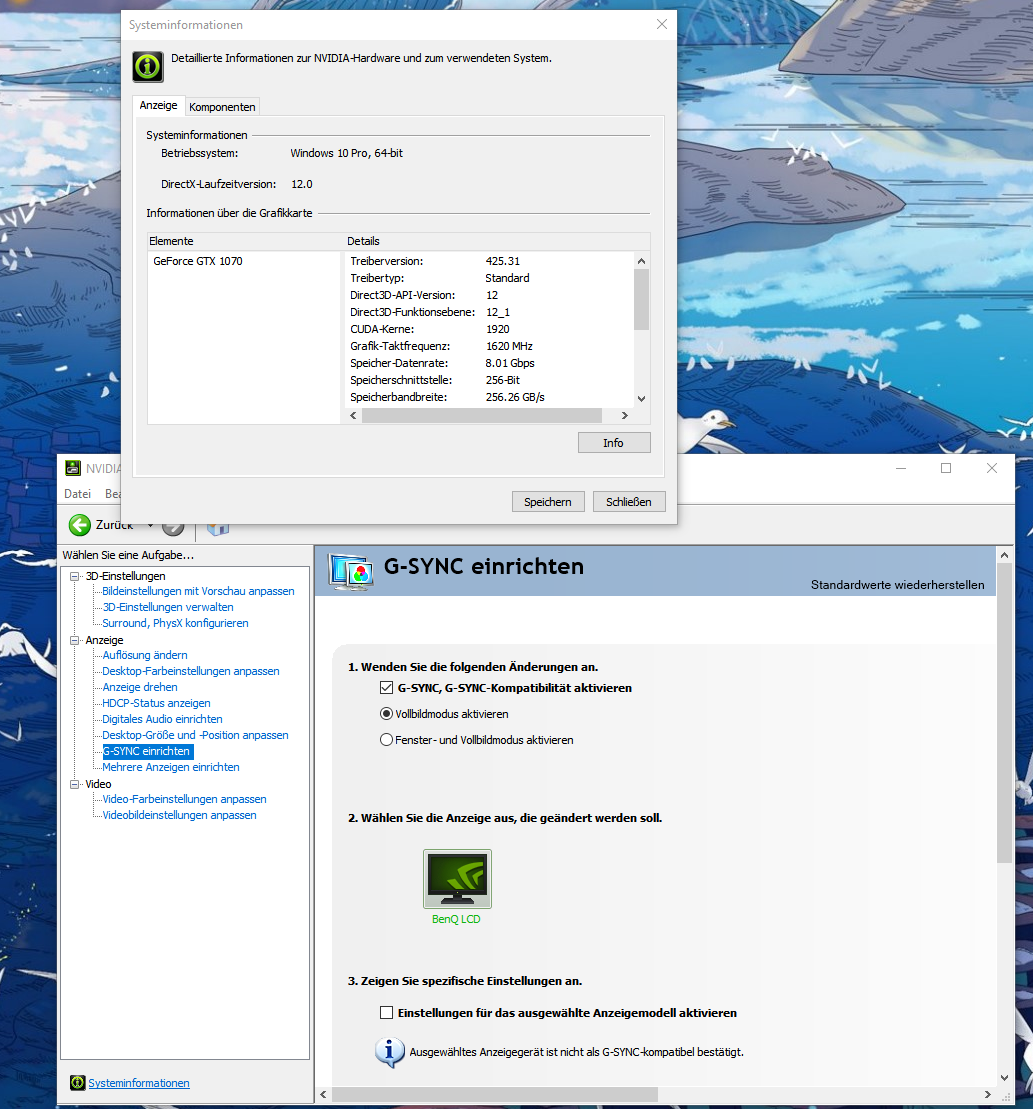Open Video-Farbeinstellungen anpassen
The image size is (1033, 1109).
point(185,799)
